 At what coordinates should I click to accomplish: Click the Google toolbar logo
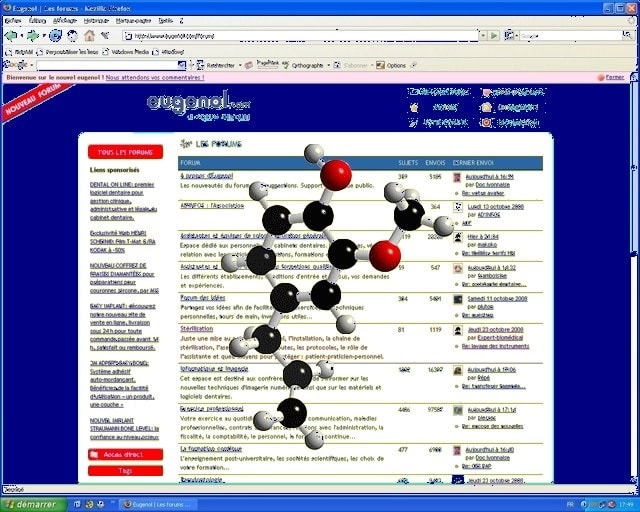[15, 65]
